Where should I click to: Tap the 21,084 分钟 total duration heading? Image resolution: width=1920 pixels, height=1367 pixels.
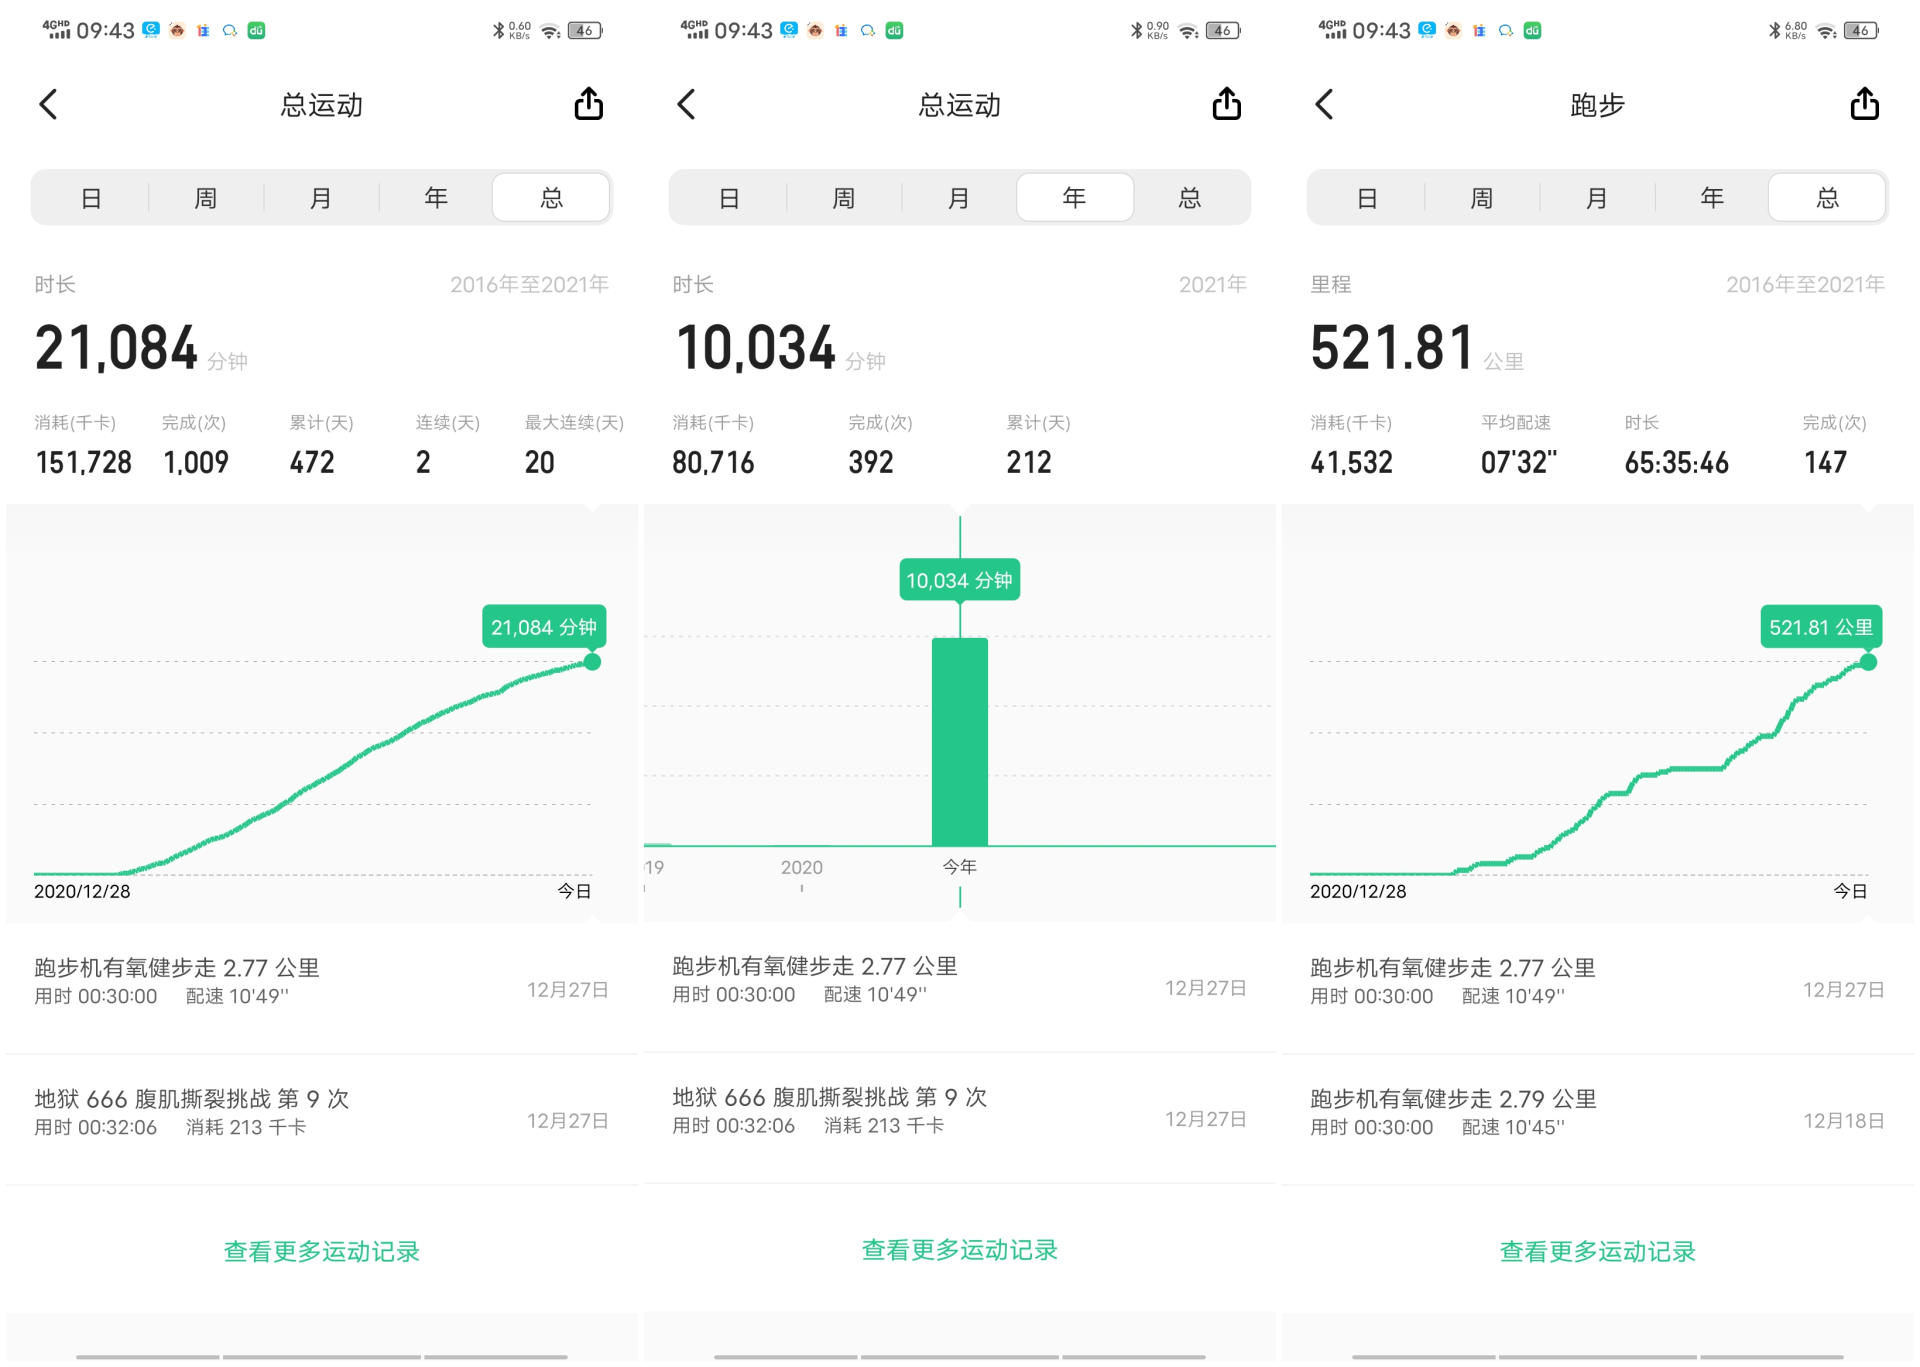[x=141, y=348]
